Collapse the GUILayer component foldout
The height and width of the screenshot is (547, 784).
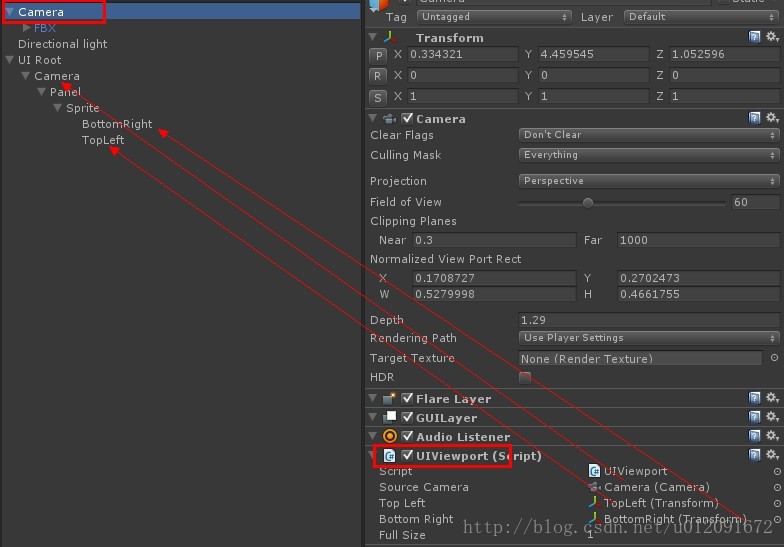click(373, 417)
